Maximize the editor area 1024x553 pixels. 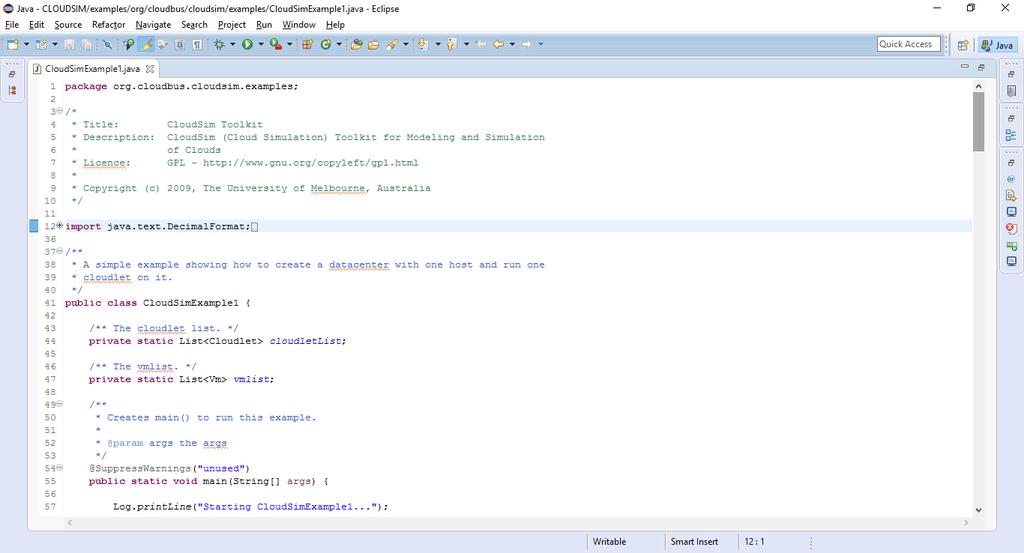(981, 67)
